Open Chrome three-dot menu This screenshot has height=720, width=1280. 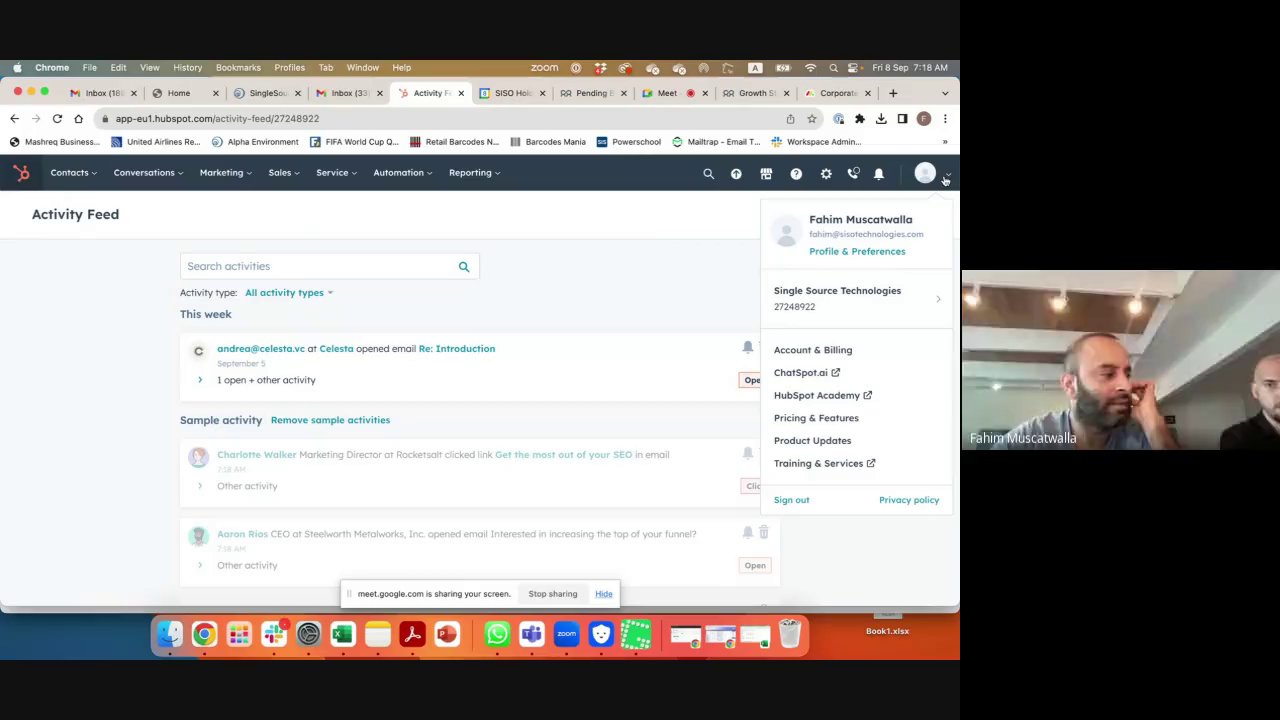945,118
